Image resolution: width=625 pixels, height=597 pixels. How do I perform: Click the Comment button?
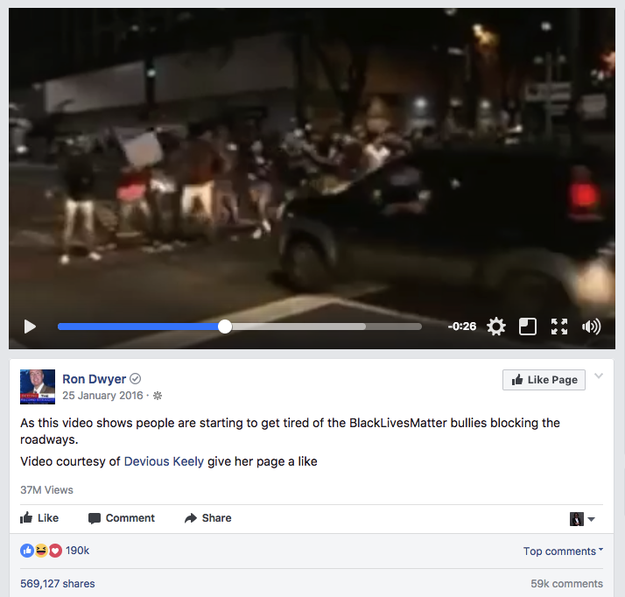[121, 518]
